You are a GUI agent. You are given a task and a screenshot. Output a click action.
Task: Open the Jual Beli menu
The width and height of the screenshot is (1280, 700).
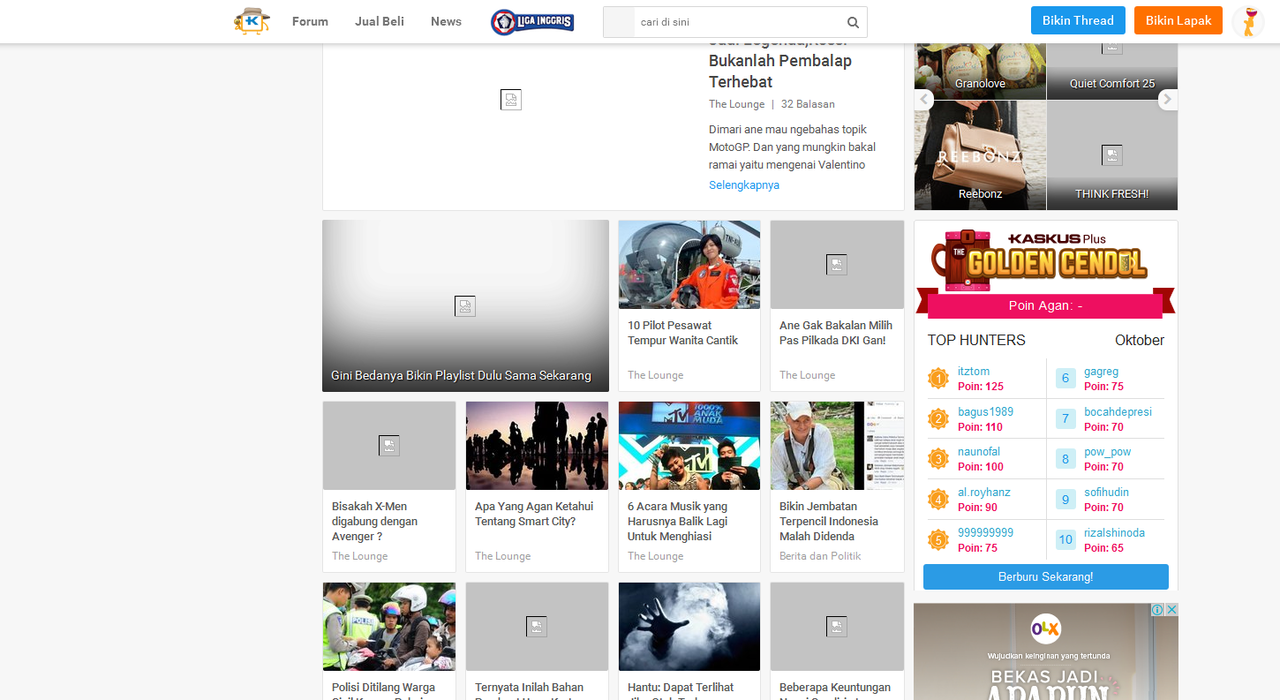tap(380, 21)
